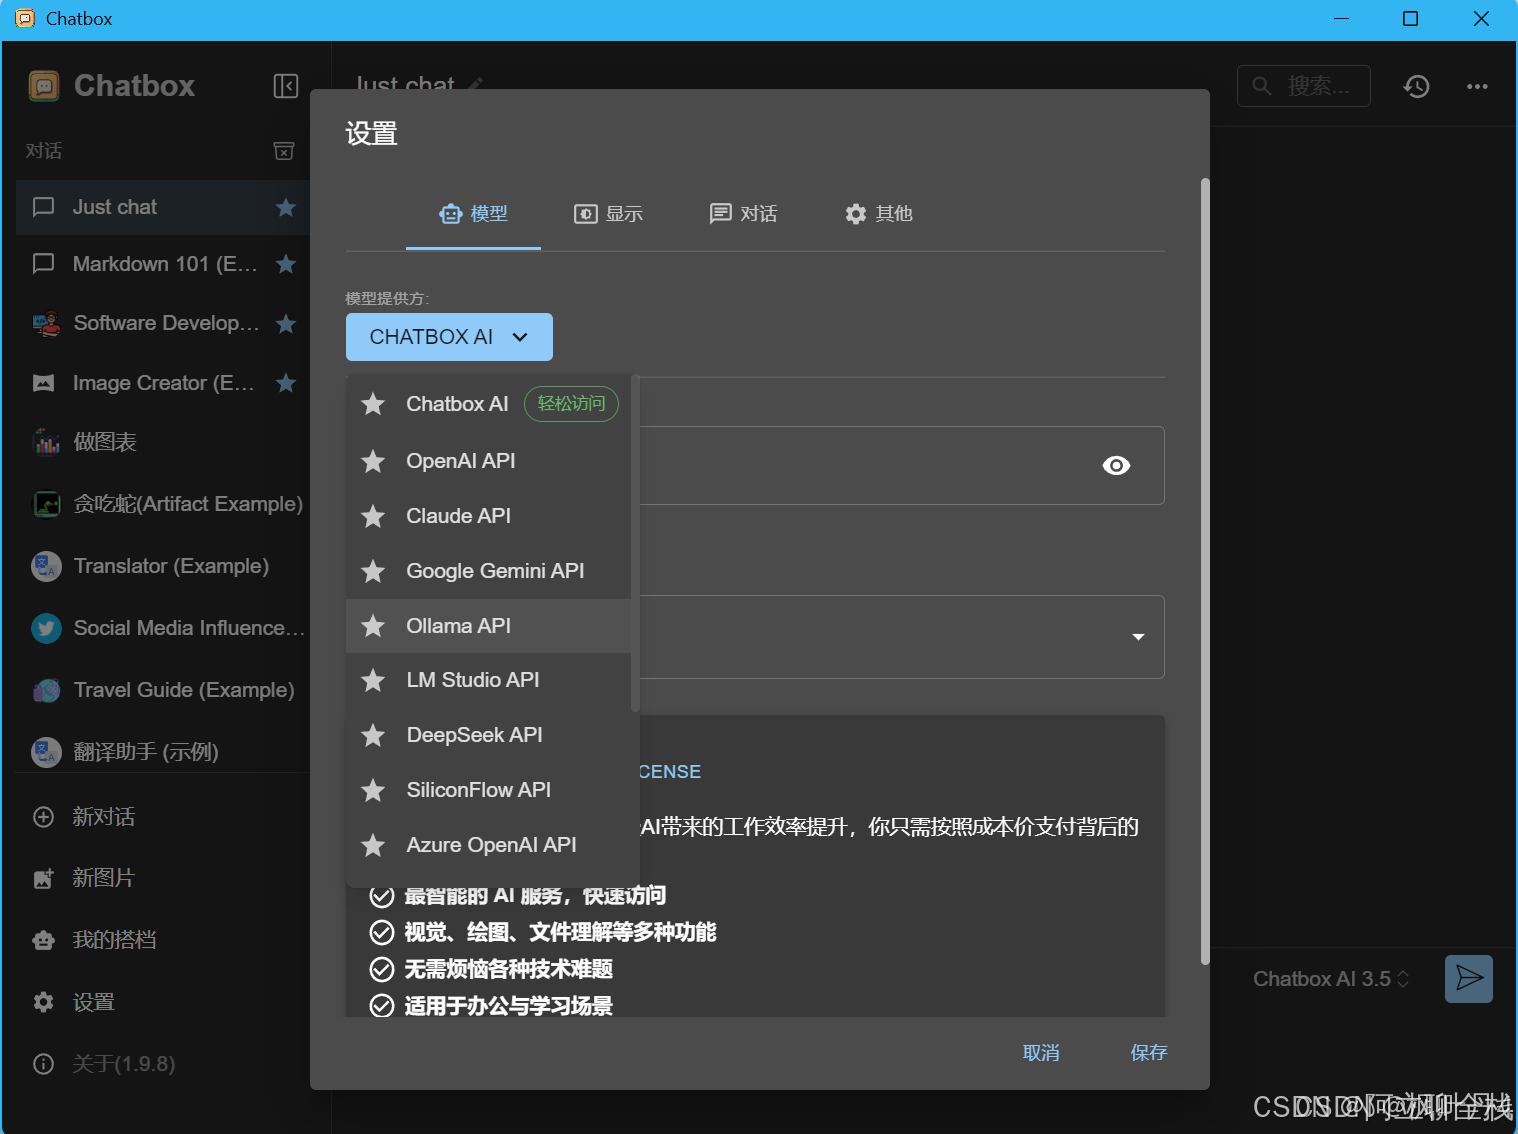
Task: Open the Markdown 101 conversation
Action: tap(163, 264)
